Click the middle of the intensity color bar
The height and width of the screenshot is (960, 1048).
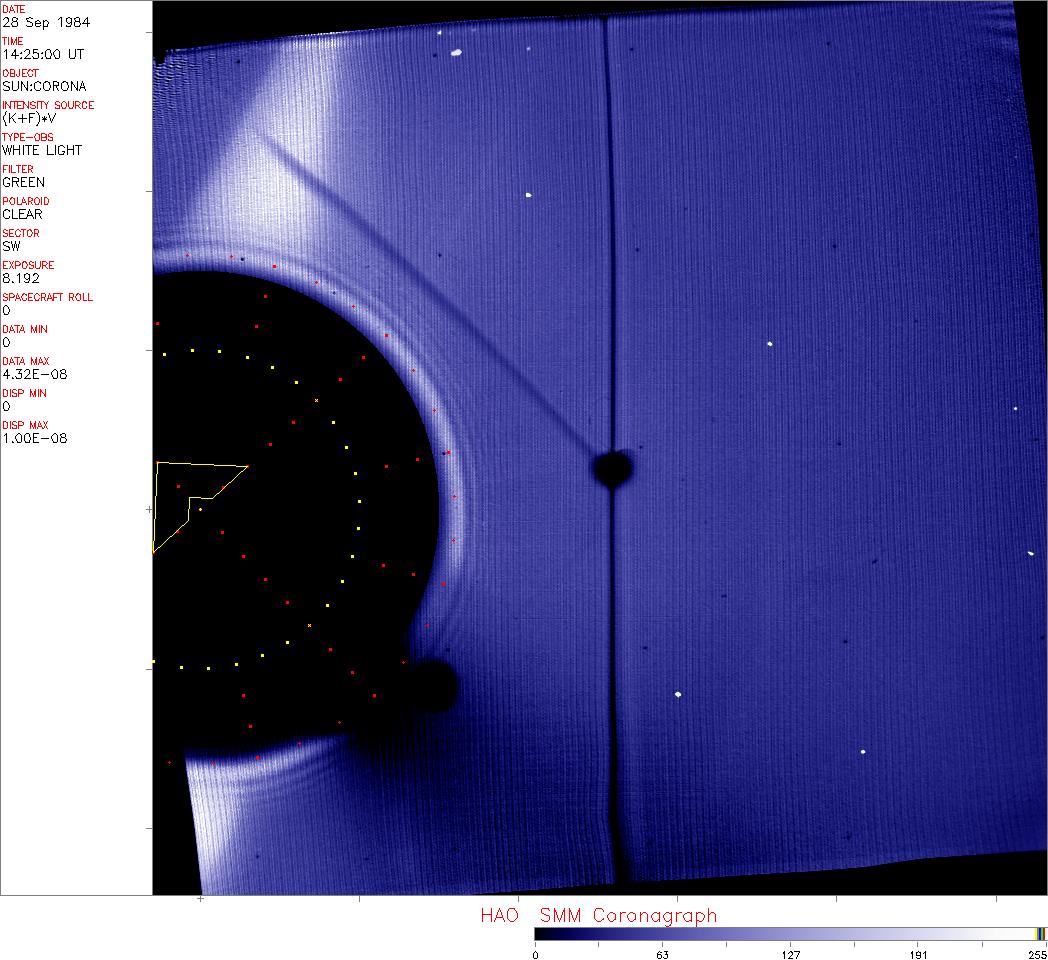tap(790, 933)
